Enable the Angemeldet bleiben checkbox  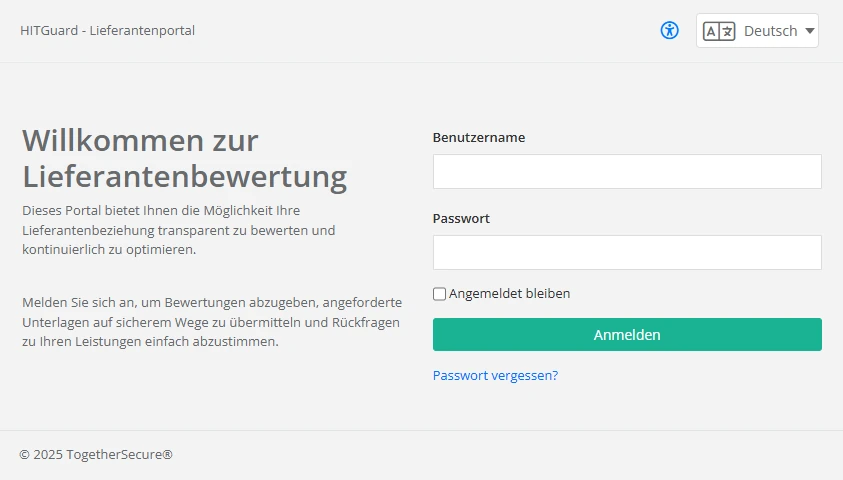[439, 294]
